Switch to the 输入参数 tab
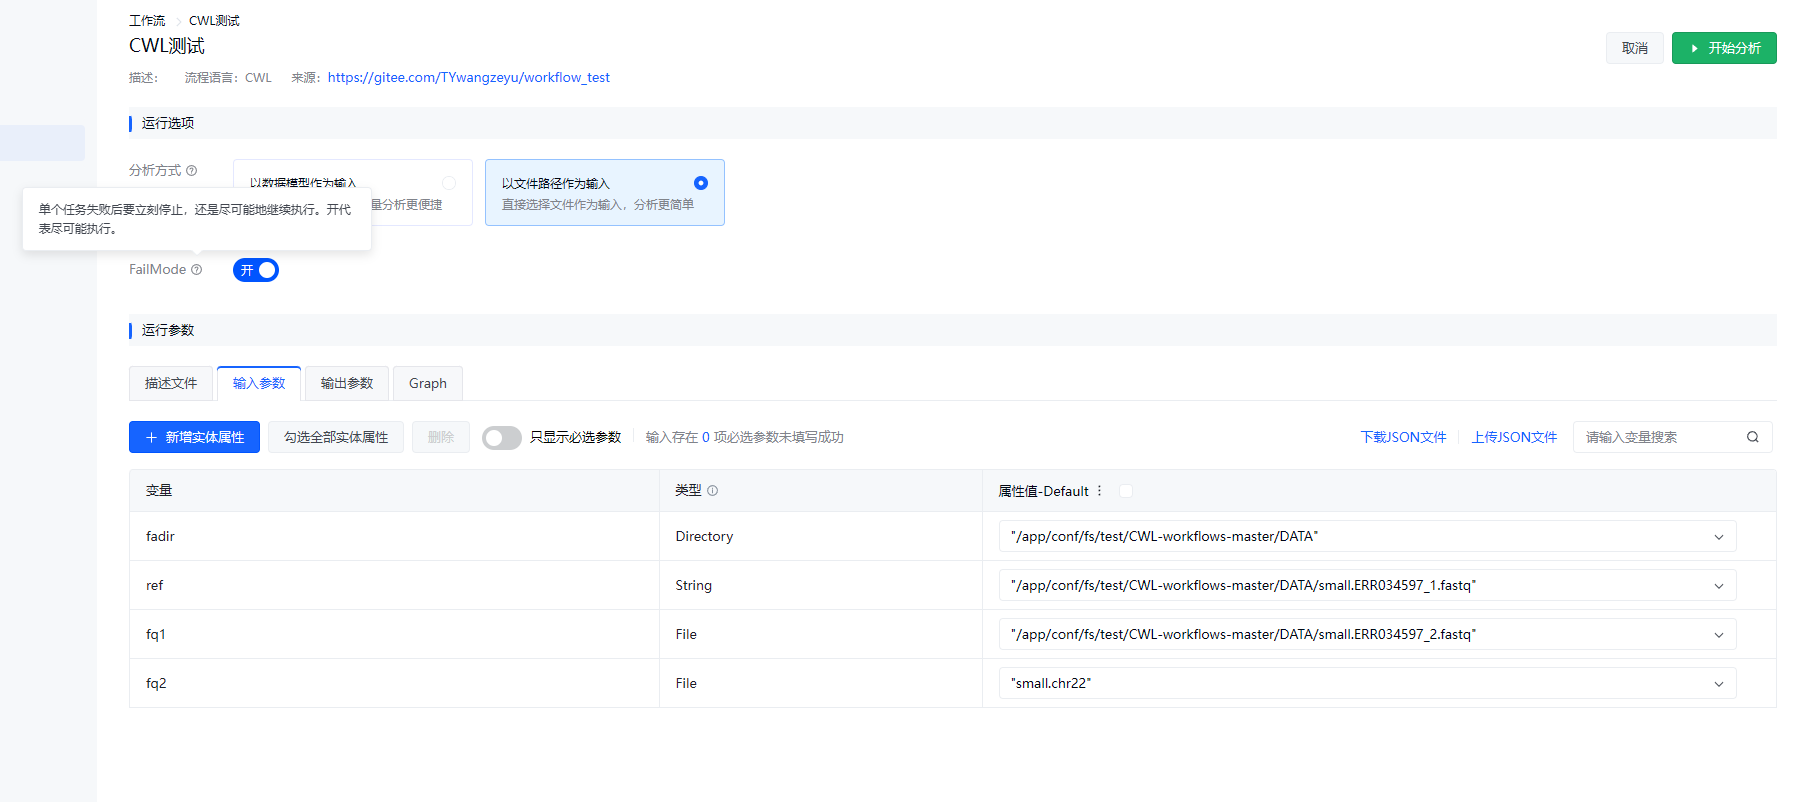The height and width of the screenshot is (802, 1803). tap(259, 383)
